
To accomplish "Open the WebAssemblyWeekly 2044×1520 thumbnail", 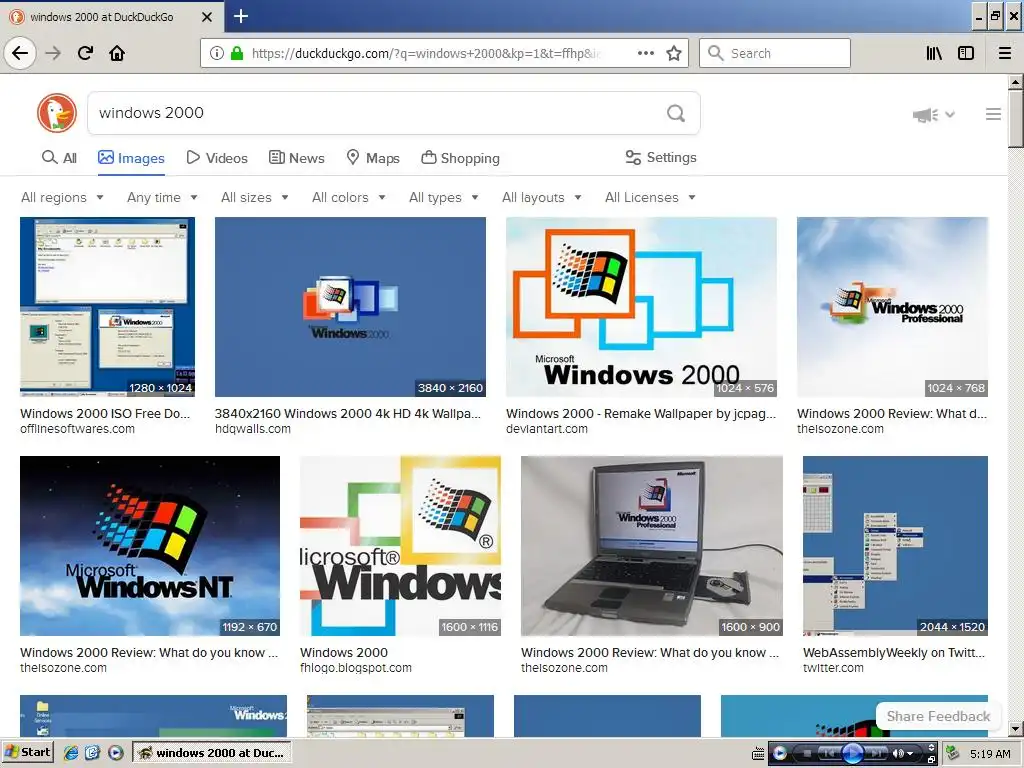I will tap(895, 546).
